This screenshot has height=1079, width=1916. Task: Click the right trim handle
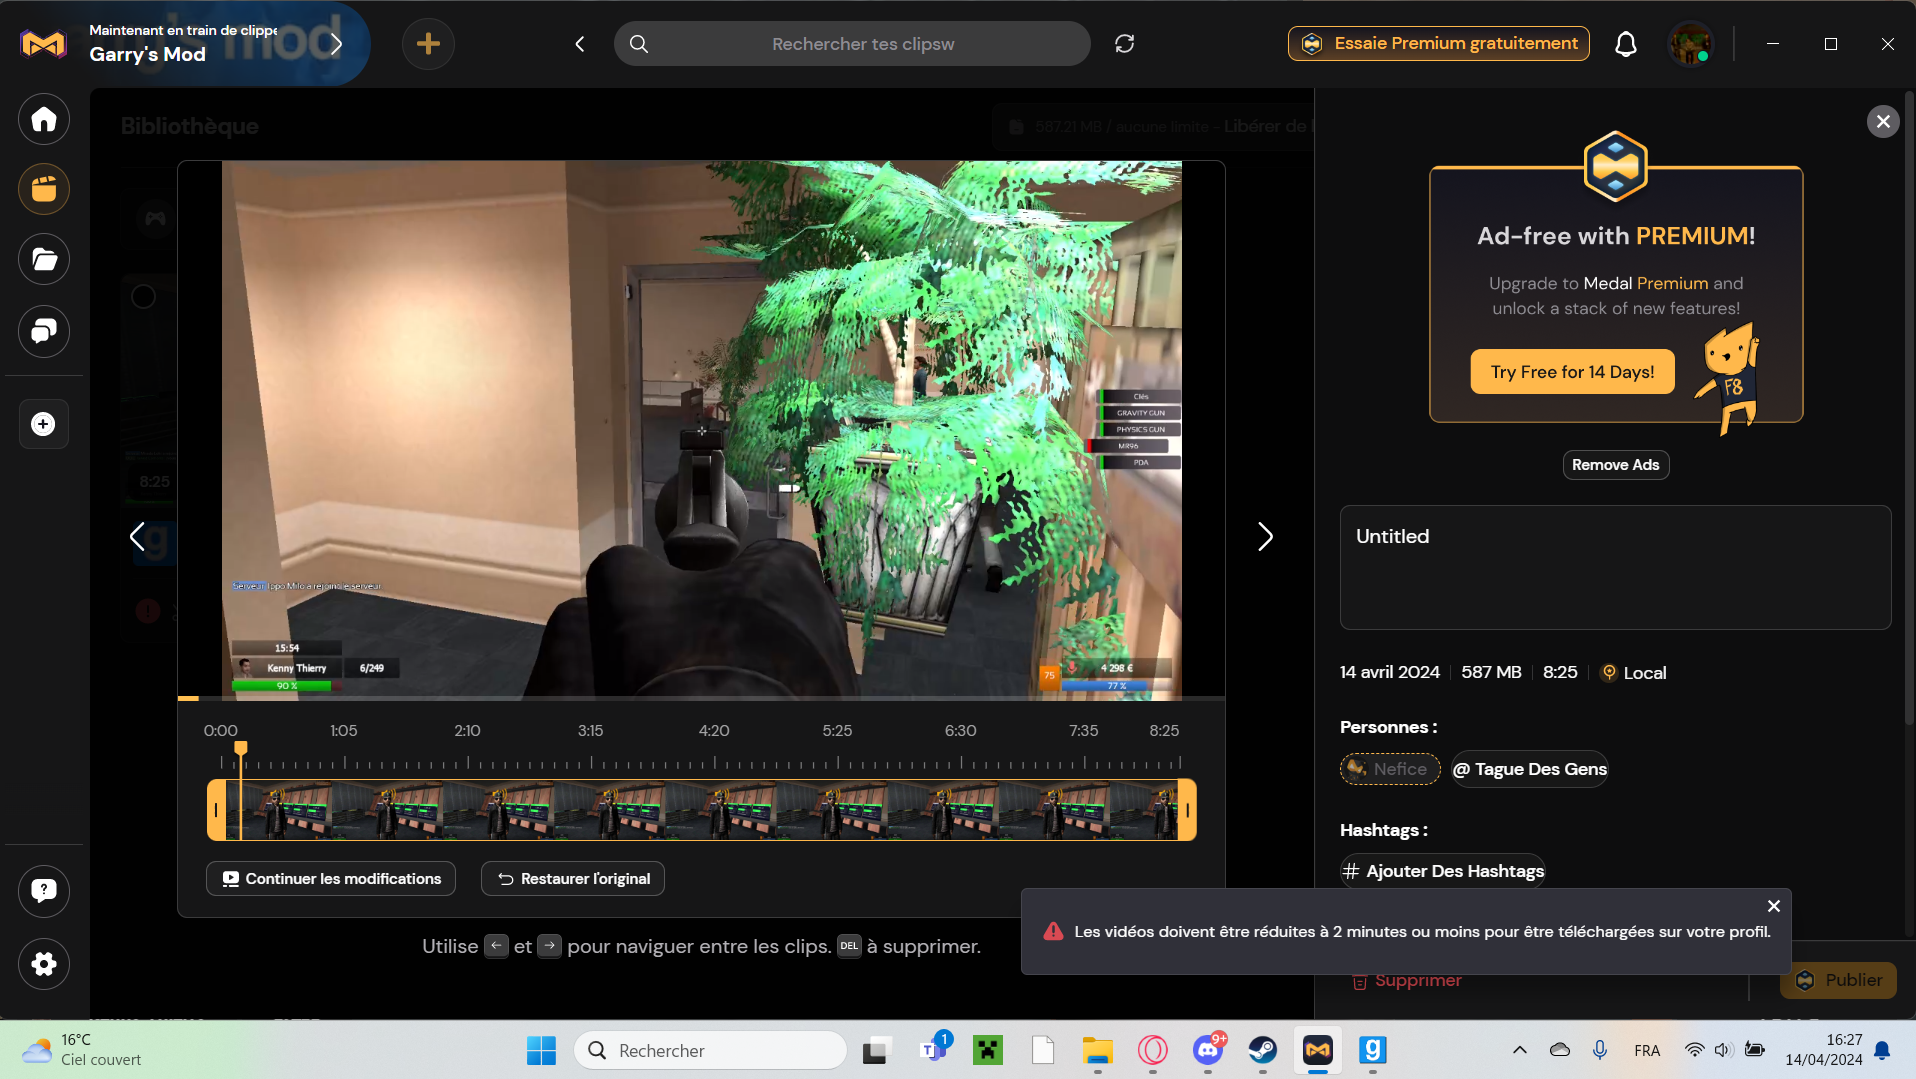pos(1188,810)
